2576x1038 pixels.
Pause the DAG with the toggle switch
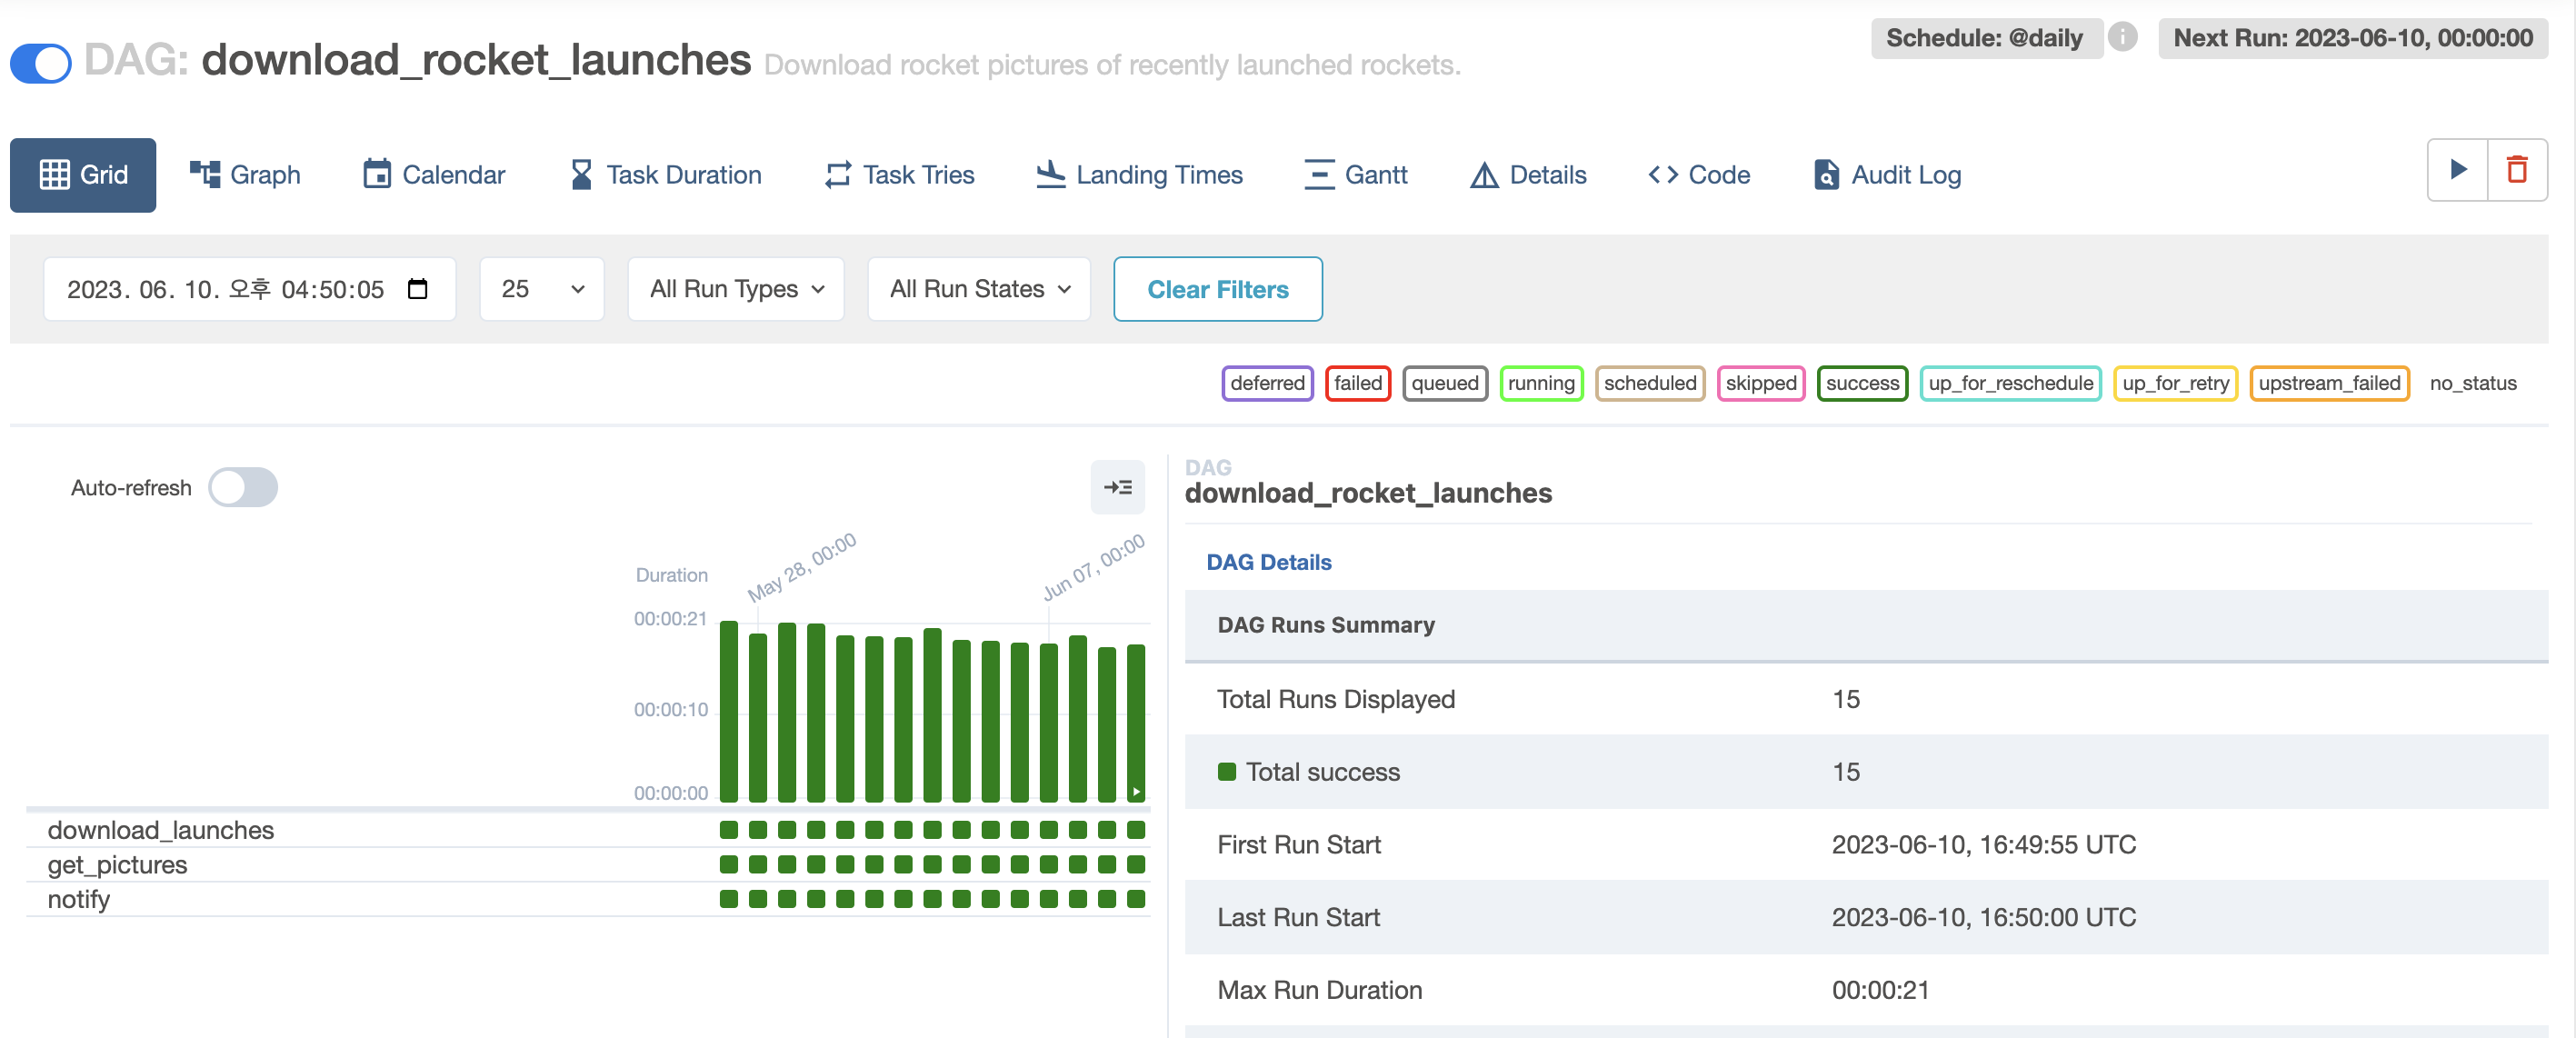pyautogui.click(x=41, y=62)
